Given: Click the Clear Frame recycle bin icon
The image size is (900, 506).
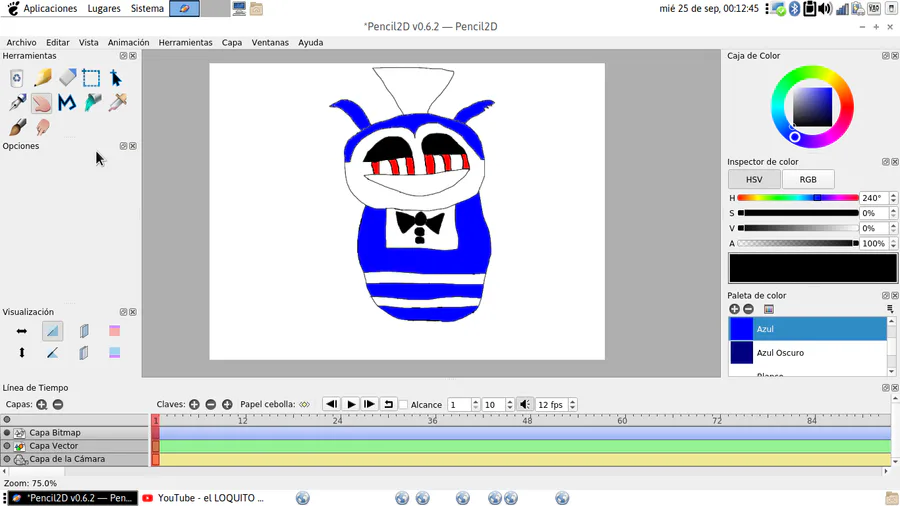Looking at the screenshot, I should (17, 78).
